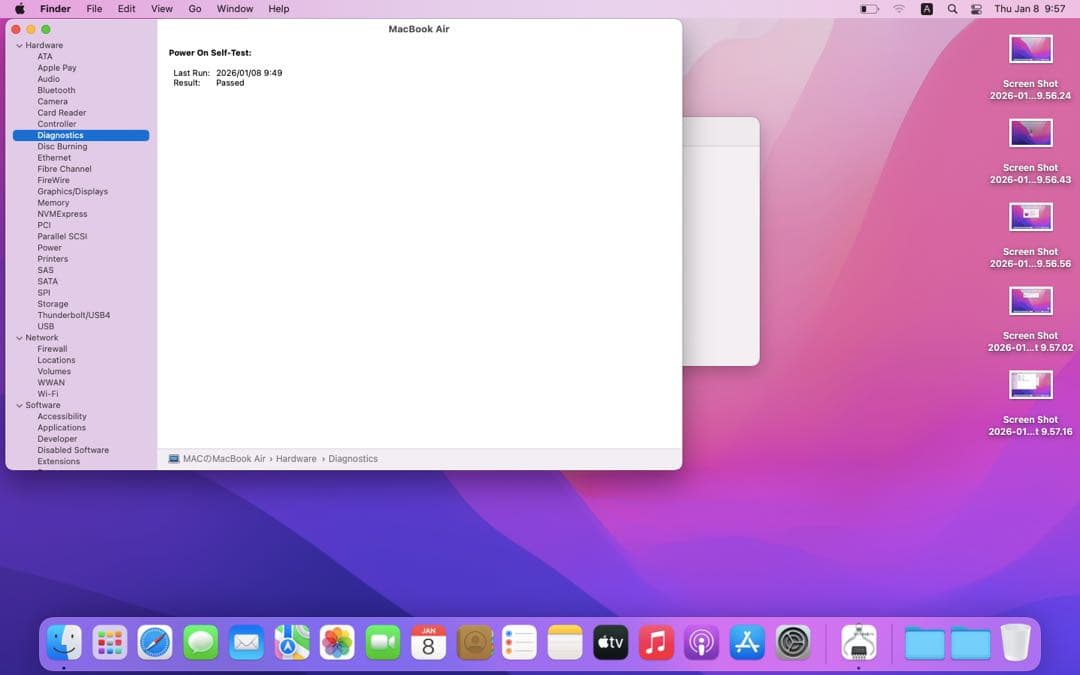Open the Maps app
The height and width of the screenshot is (675, 1080).
pyautogui.click(x=291, y=643)
